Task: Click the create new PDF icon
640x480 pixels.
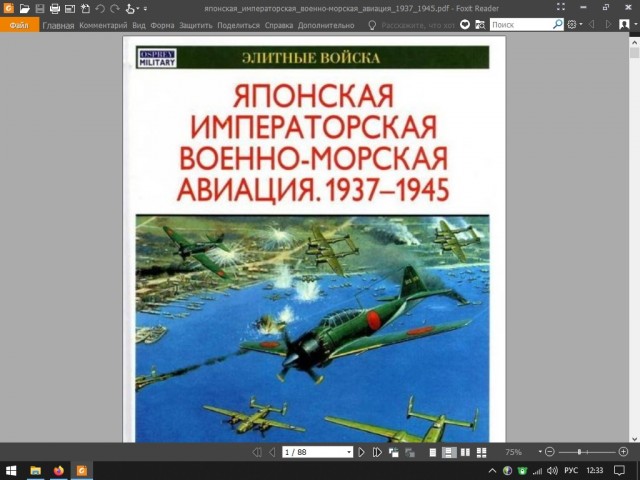Action: point(85,8)
